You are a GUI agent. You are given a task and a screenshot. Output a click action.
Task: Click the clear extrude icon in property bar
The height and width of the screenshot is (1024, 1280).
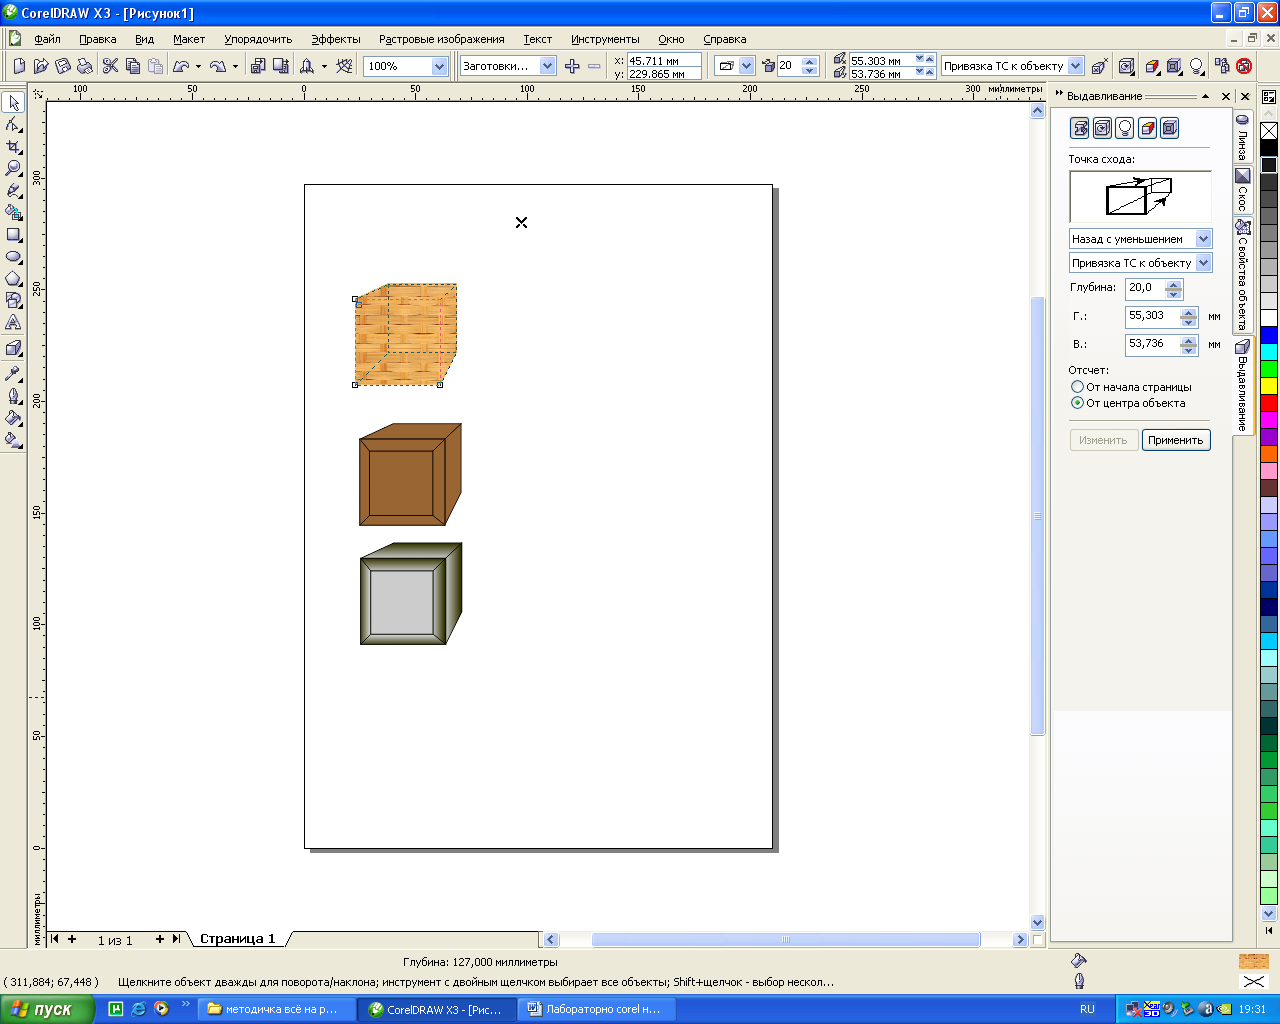pyautogui.click(x=1244, y=66)
